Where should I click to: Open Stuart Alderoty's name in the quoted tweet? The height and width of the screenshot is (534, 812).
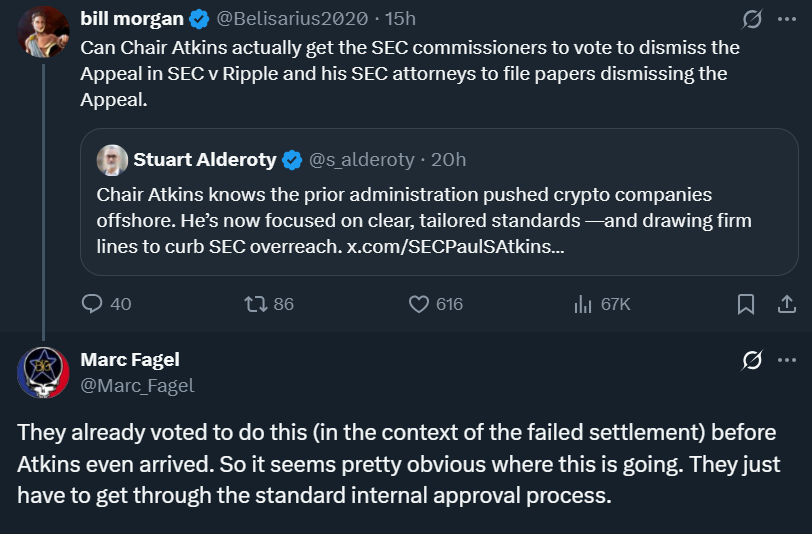tap(206, 160)
